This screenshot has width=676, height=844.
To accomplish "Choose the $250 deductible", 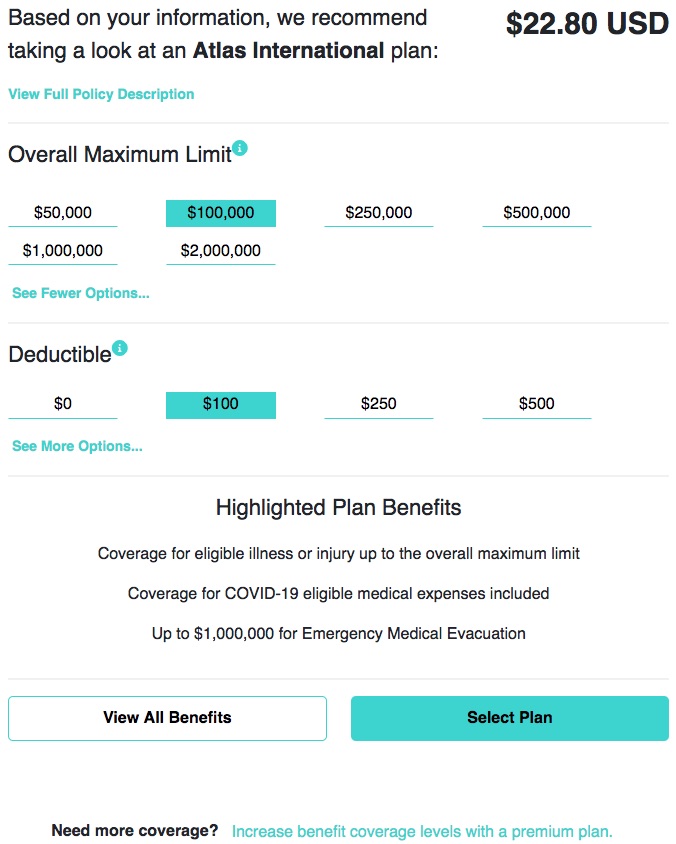I will tap(378, 405).
